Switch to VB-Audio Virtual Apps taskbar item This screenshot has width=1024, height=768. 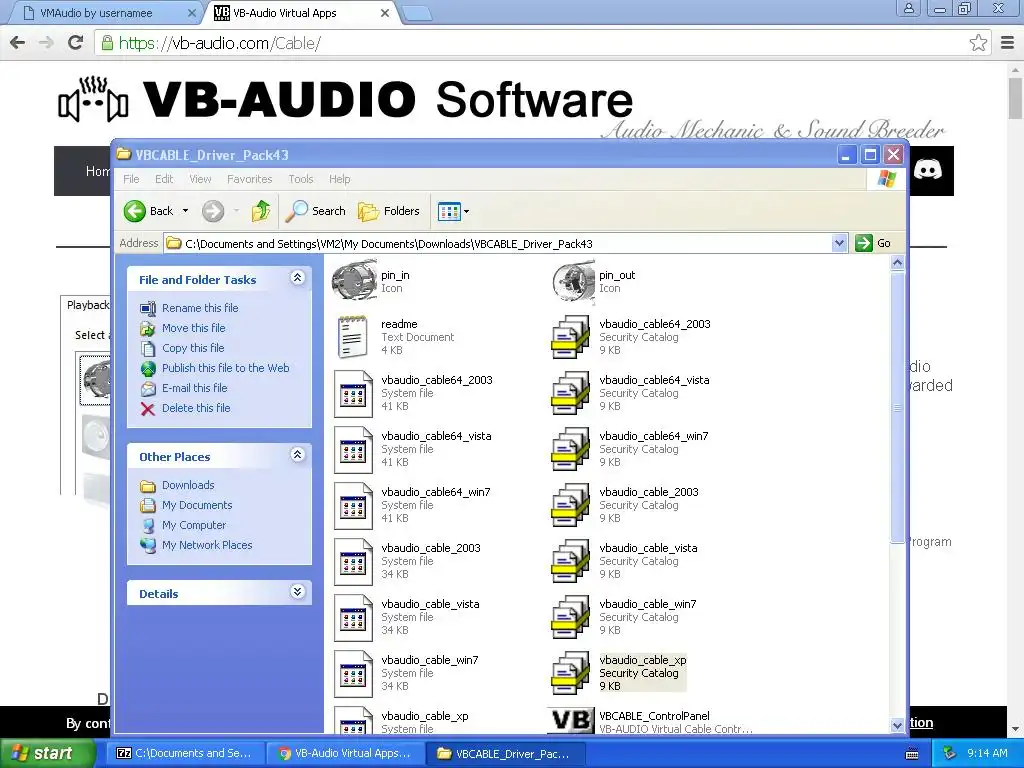pos(346,753)
